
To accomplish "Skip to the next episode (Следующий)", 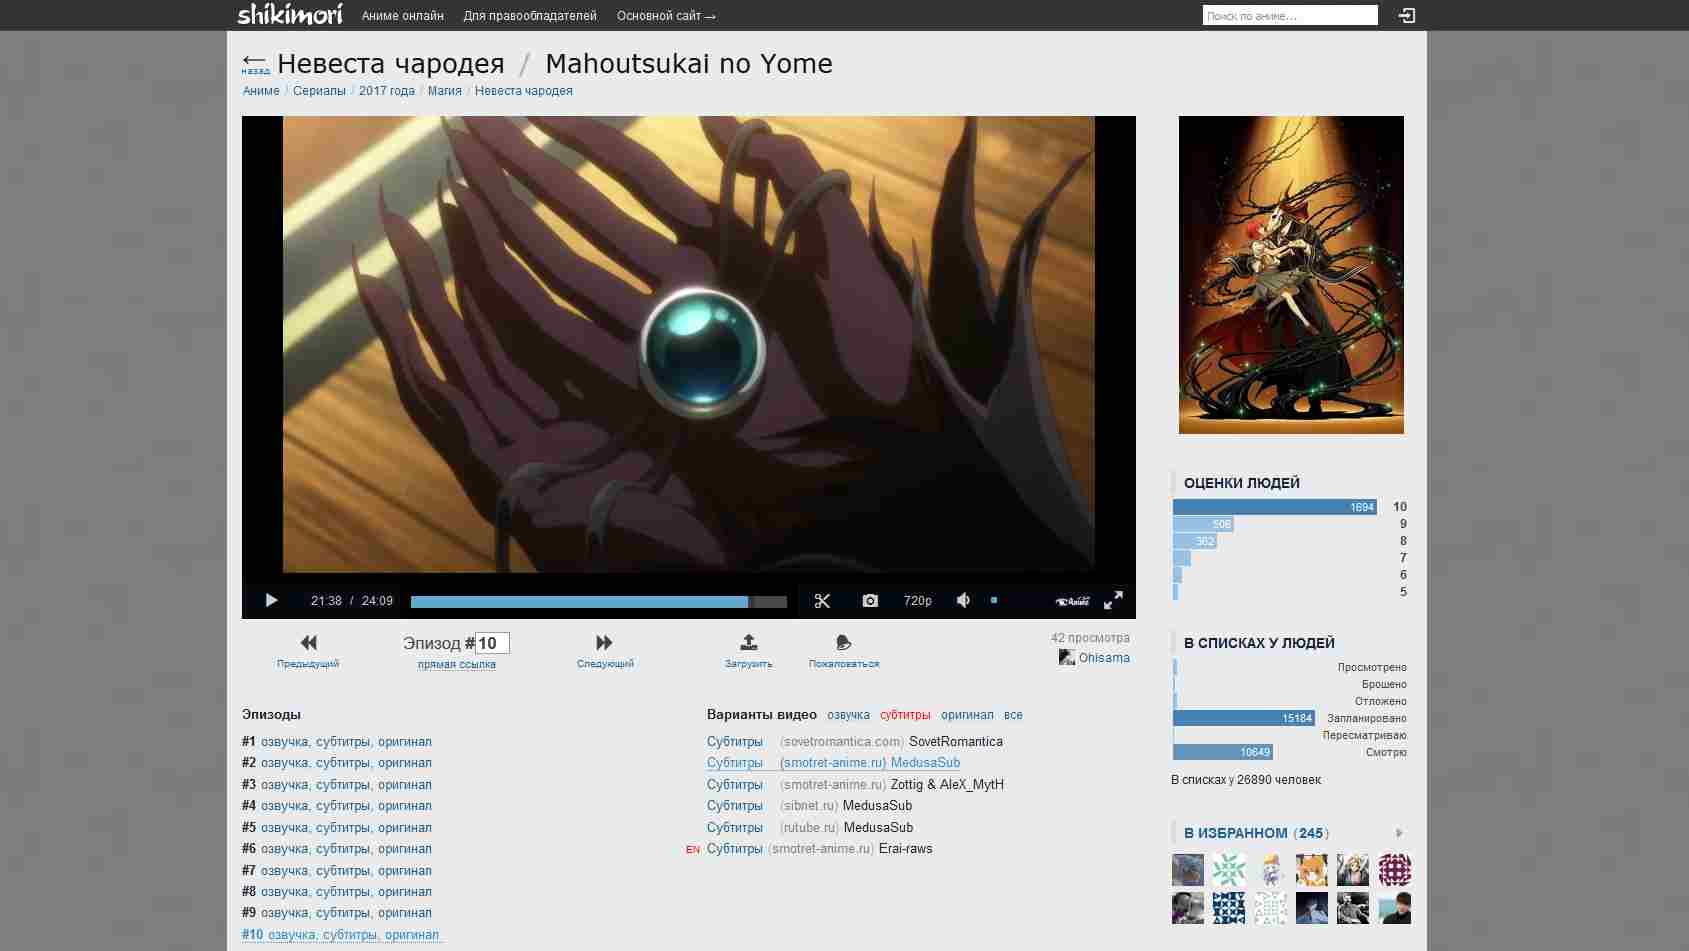I will click(605, 650).
